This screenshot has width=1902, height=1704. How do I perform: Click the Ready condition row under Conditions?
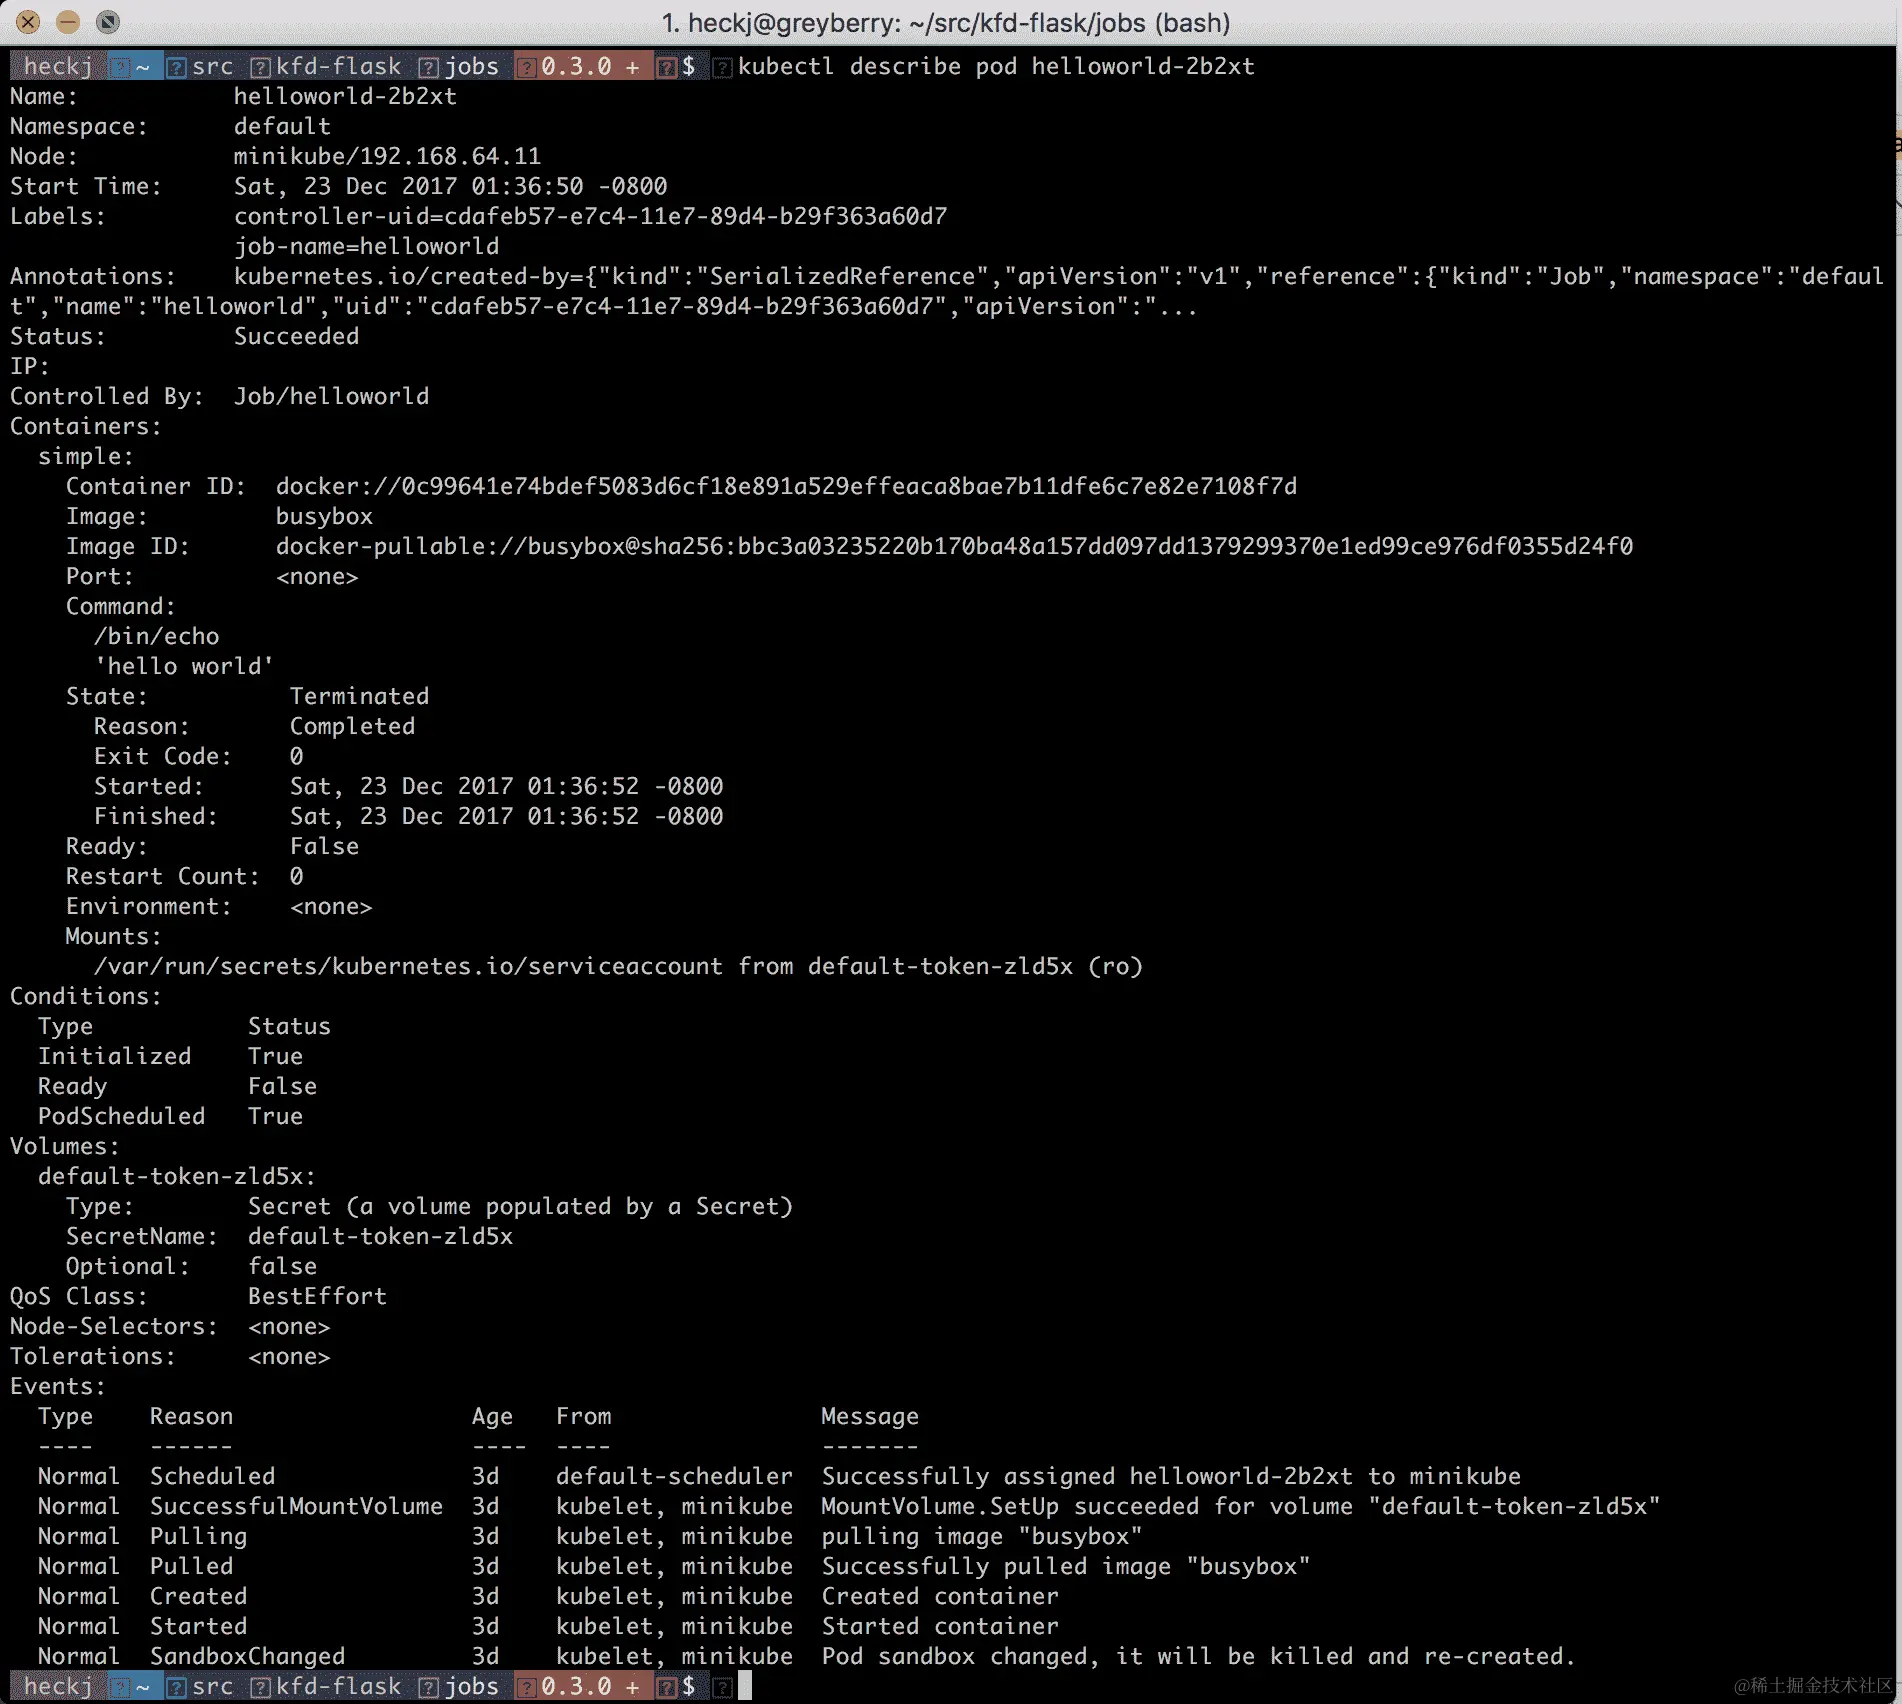coord(177,1086)
